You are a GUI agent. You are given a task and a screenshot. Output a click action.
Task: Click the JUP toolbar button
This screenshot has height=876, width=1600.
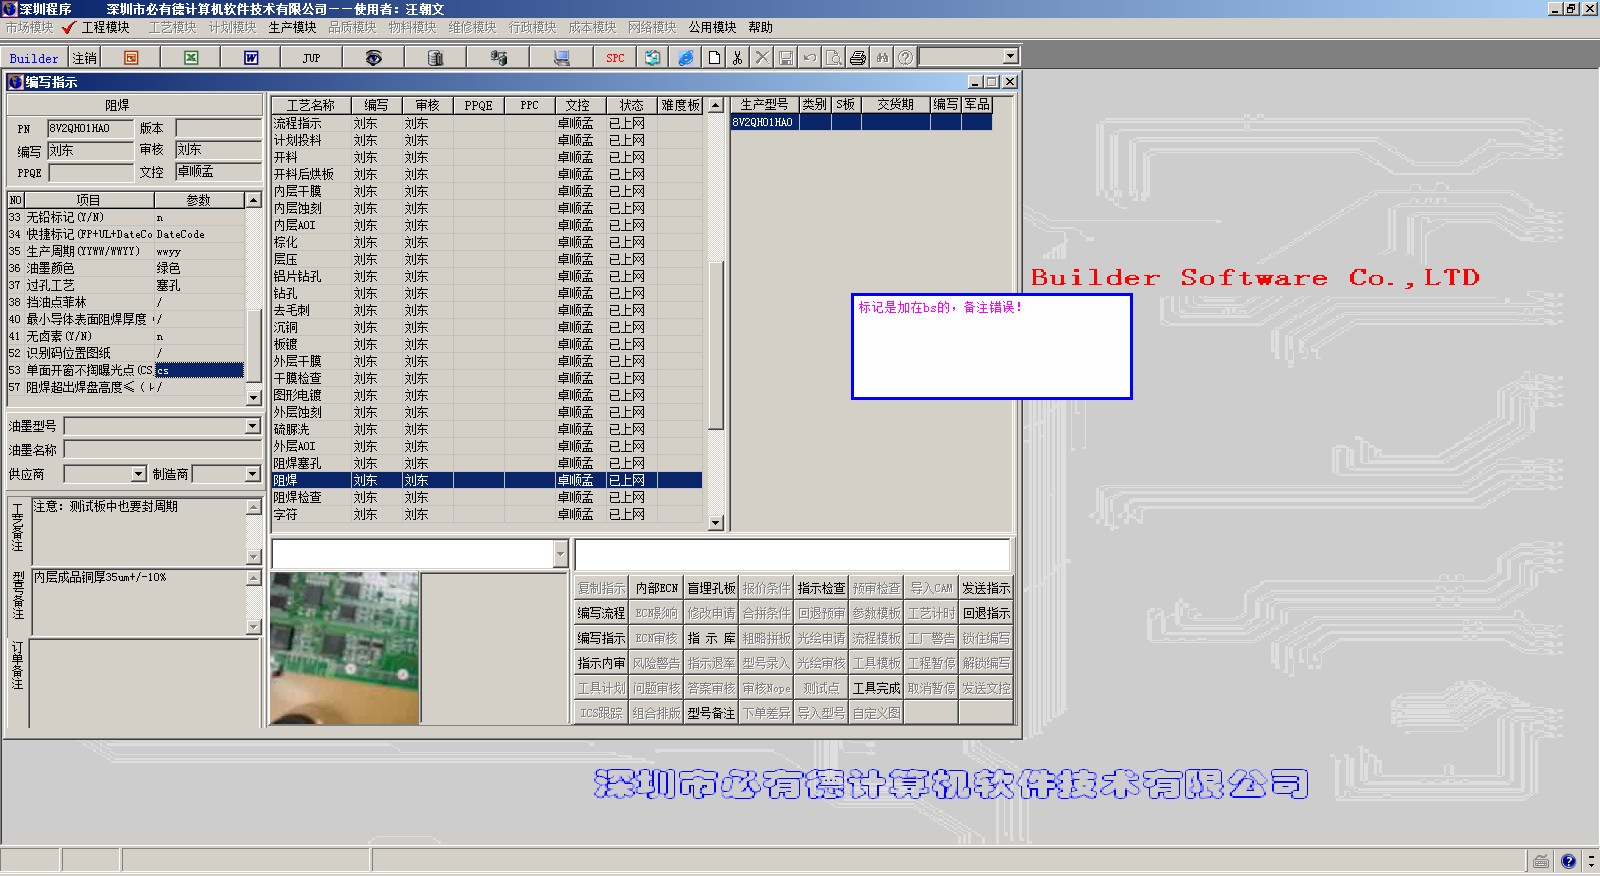pyautogui.click(x=311, y=58)
